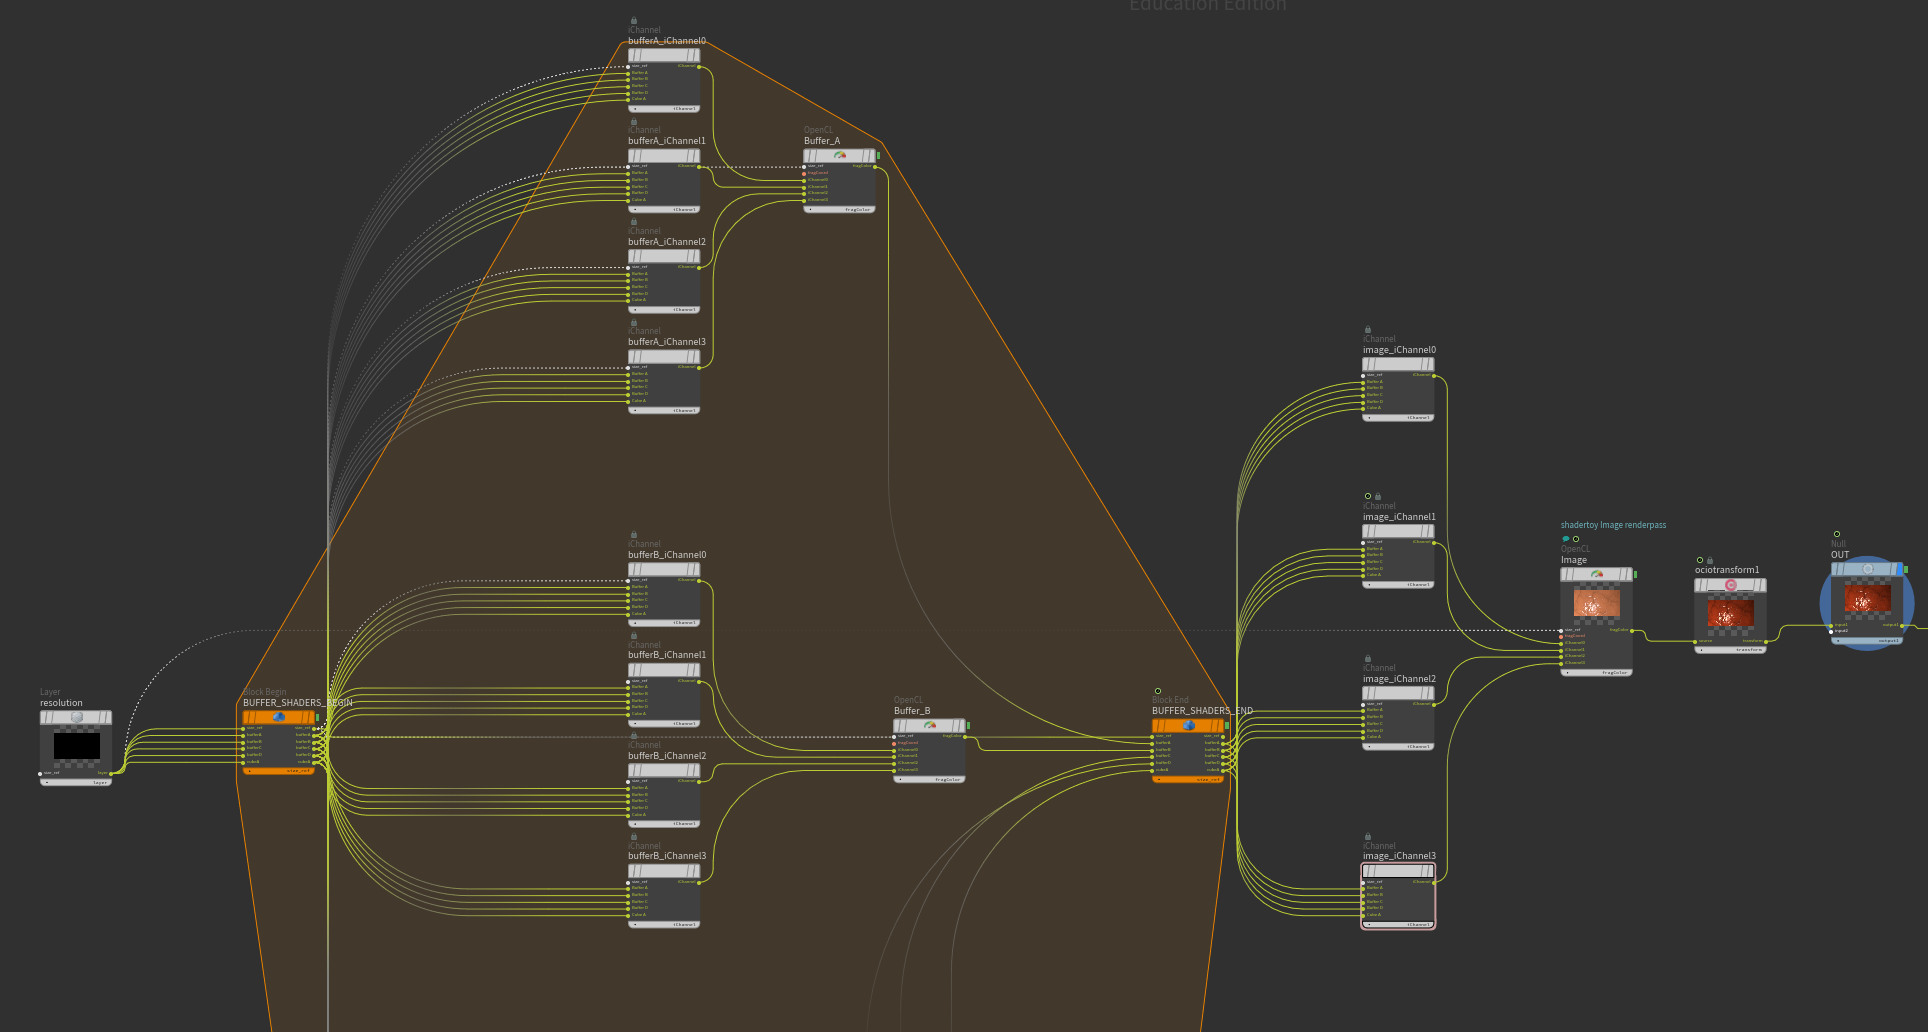
Task: Click the OpenCL gauge icon on Buffer_A node
Action: coord(840,155)
